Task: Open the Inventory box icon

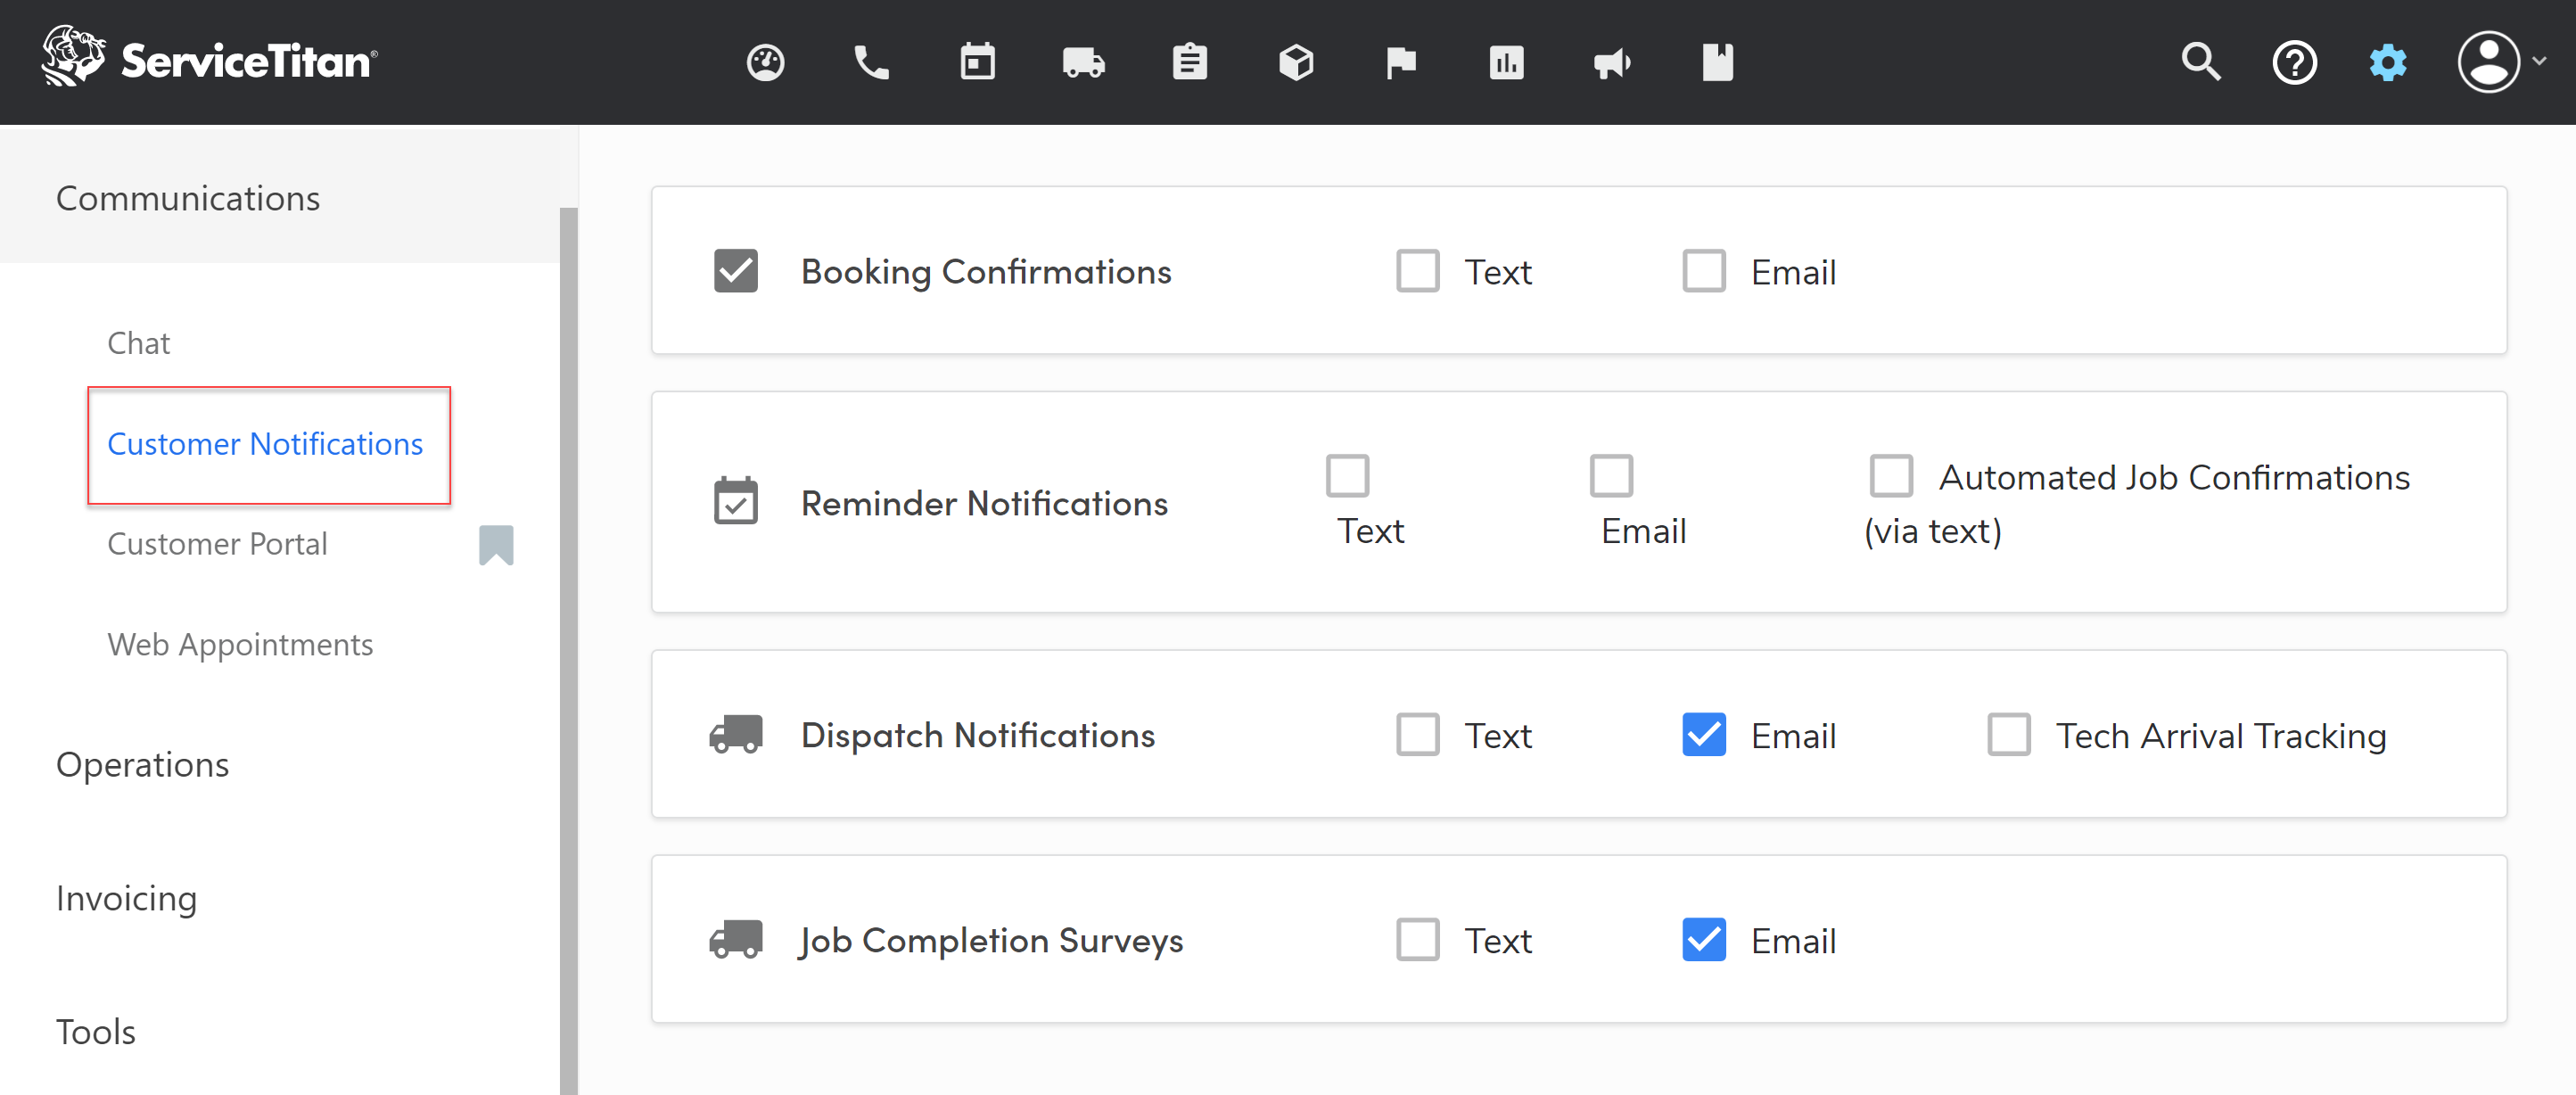Action: pyautogui.click(x=1296, y=63)
